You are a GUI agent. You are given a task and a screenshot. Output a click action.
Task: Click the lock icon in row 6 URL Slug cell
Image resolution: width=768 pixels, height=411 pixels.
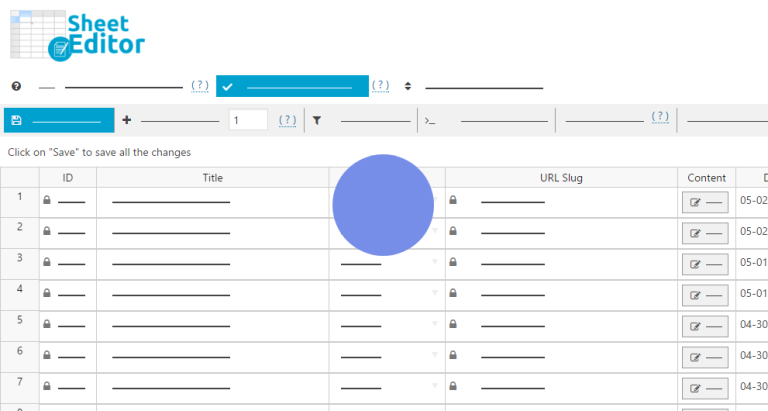pos(453,355)
